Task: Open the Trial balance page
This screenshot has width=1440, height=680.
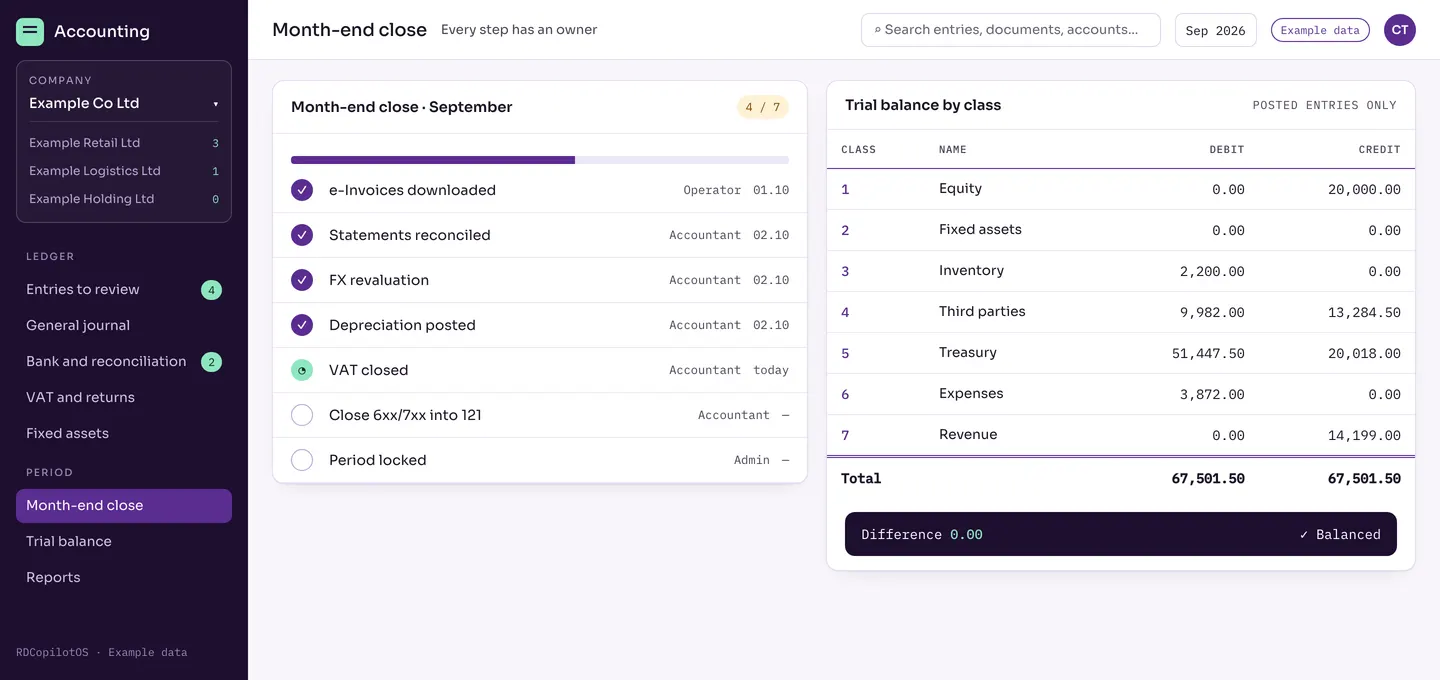Action: 124,542
